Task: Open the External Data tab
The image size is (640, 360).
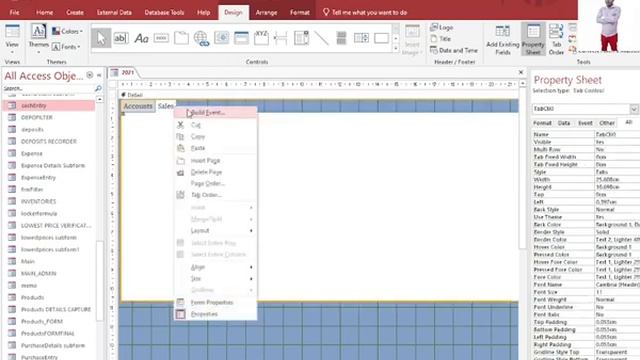Action: tap(114, 12)
